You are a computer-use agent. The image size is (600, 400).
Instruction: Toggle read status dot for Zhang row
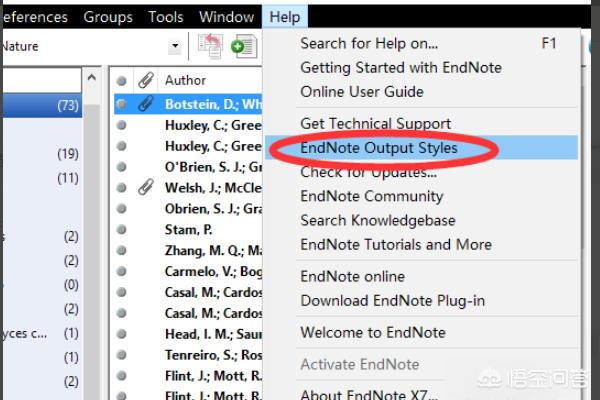(122, 250)
